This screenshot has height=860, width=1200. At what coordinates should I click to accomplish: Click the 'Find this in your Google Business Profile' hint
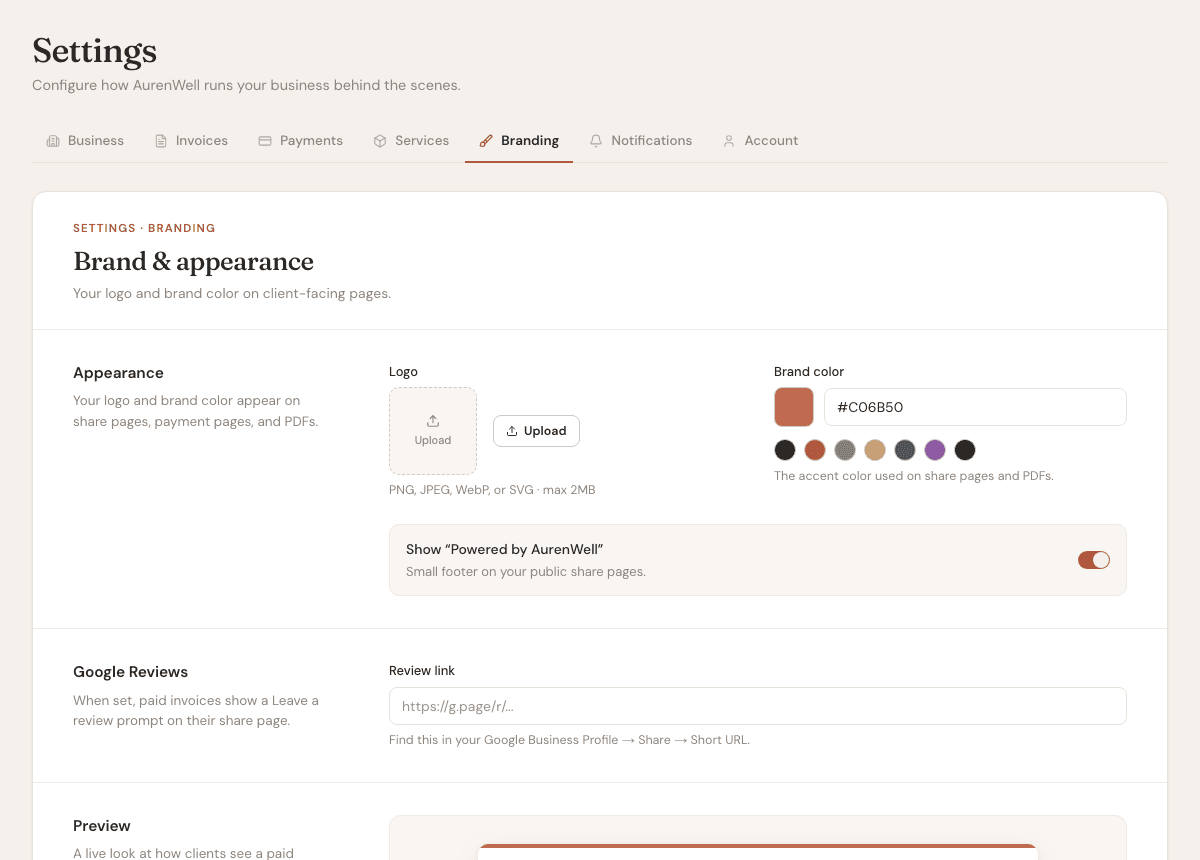point(569,740)
